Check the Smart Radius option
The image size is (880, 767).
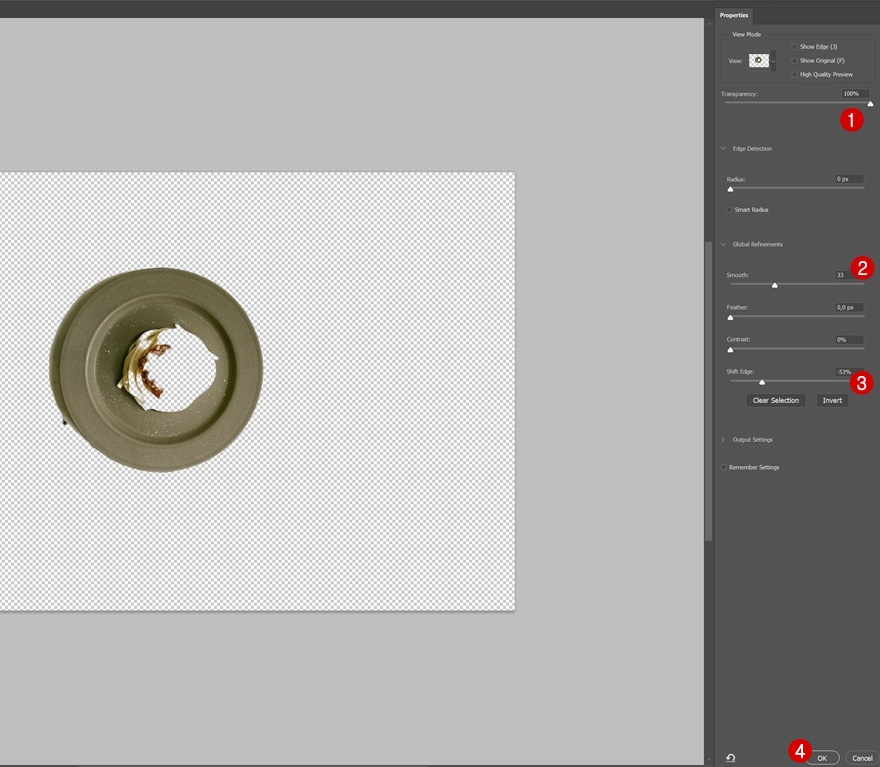click(x=729, y=210)
